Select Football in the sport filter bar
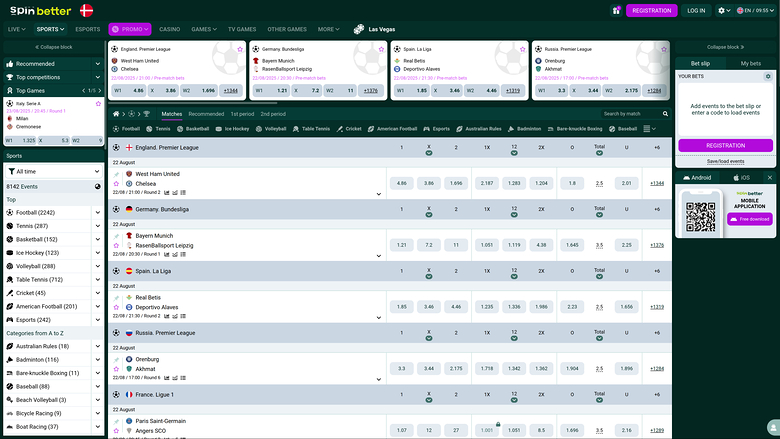 (x=126, y=129)
